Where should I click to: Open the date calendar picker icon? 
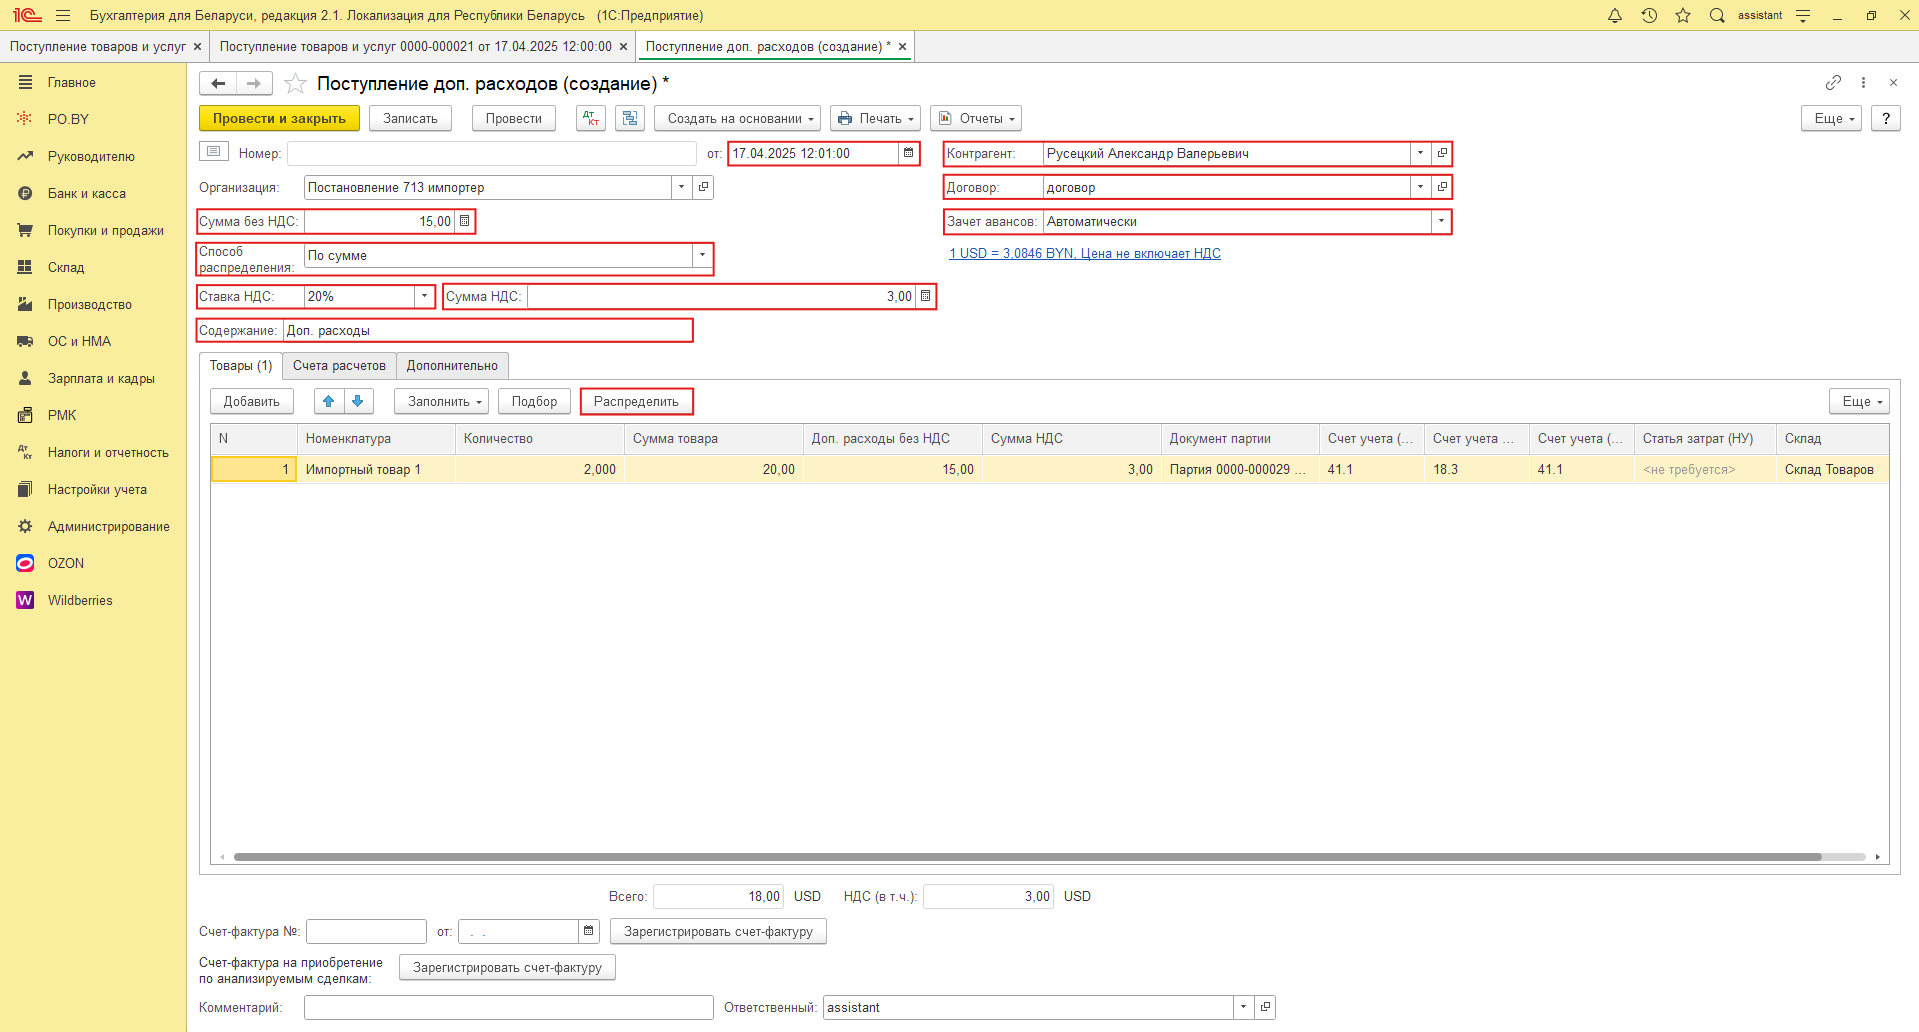coord(908,153)
